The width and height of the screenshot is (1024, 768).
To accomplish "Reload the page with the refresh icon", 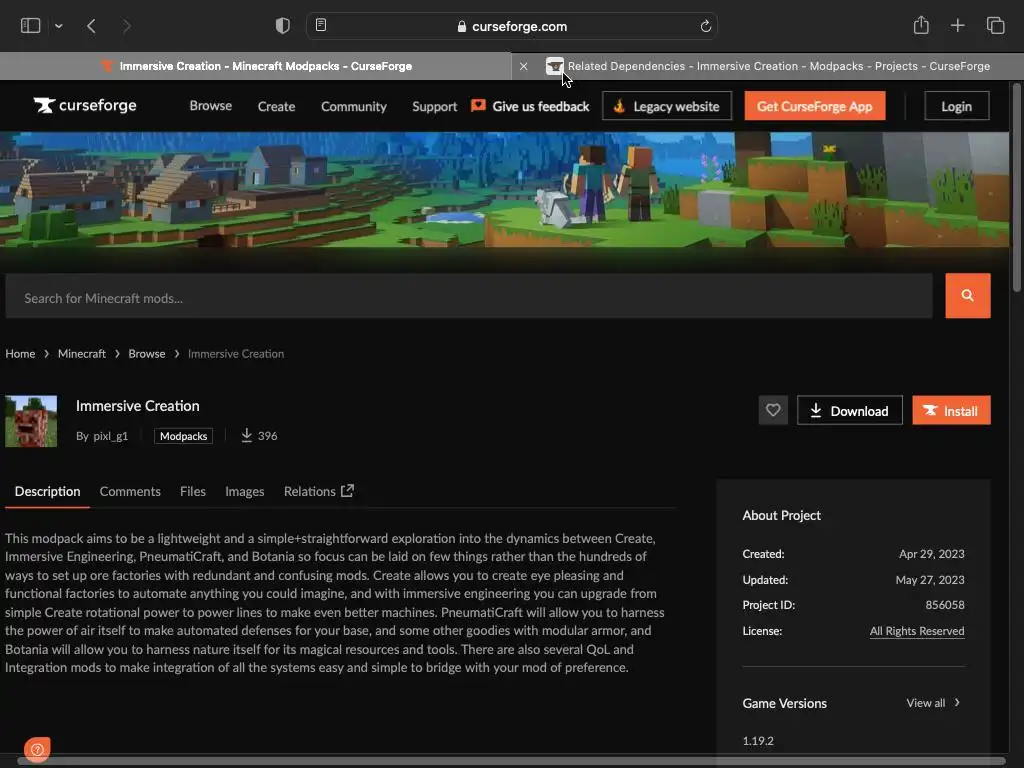I will pos(705,26).
